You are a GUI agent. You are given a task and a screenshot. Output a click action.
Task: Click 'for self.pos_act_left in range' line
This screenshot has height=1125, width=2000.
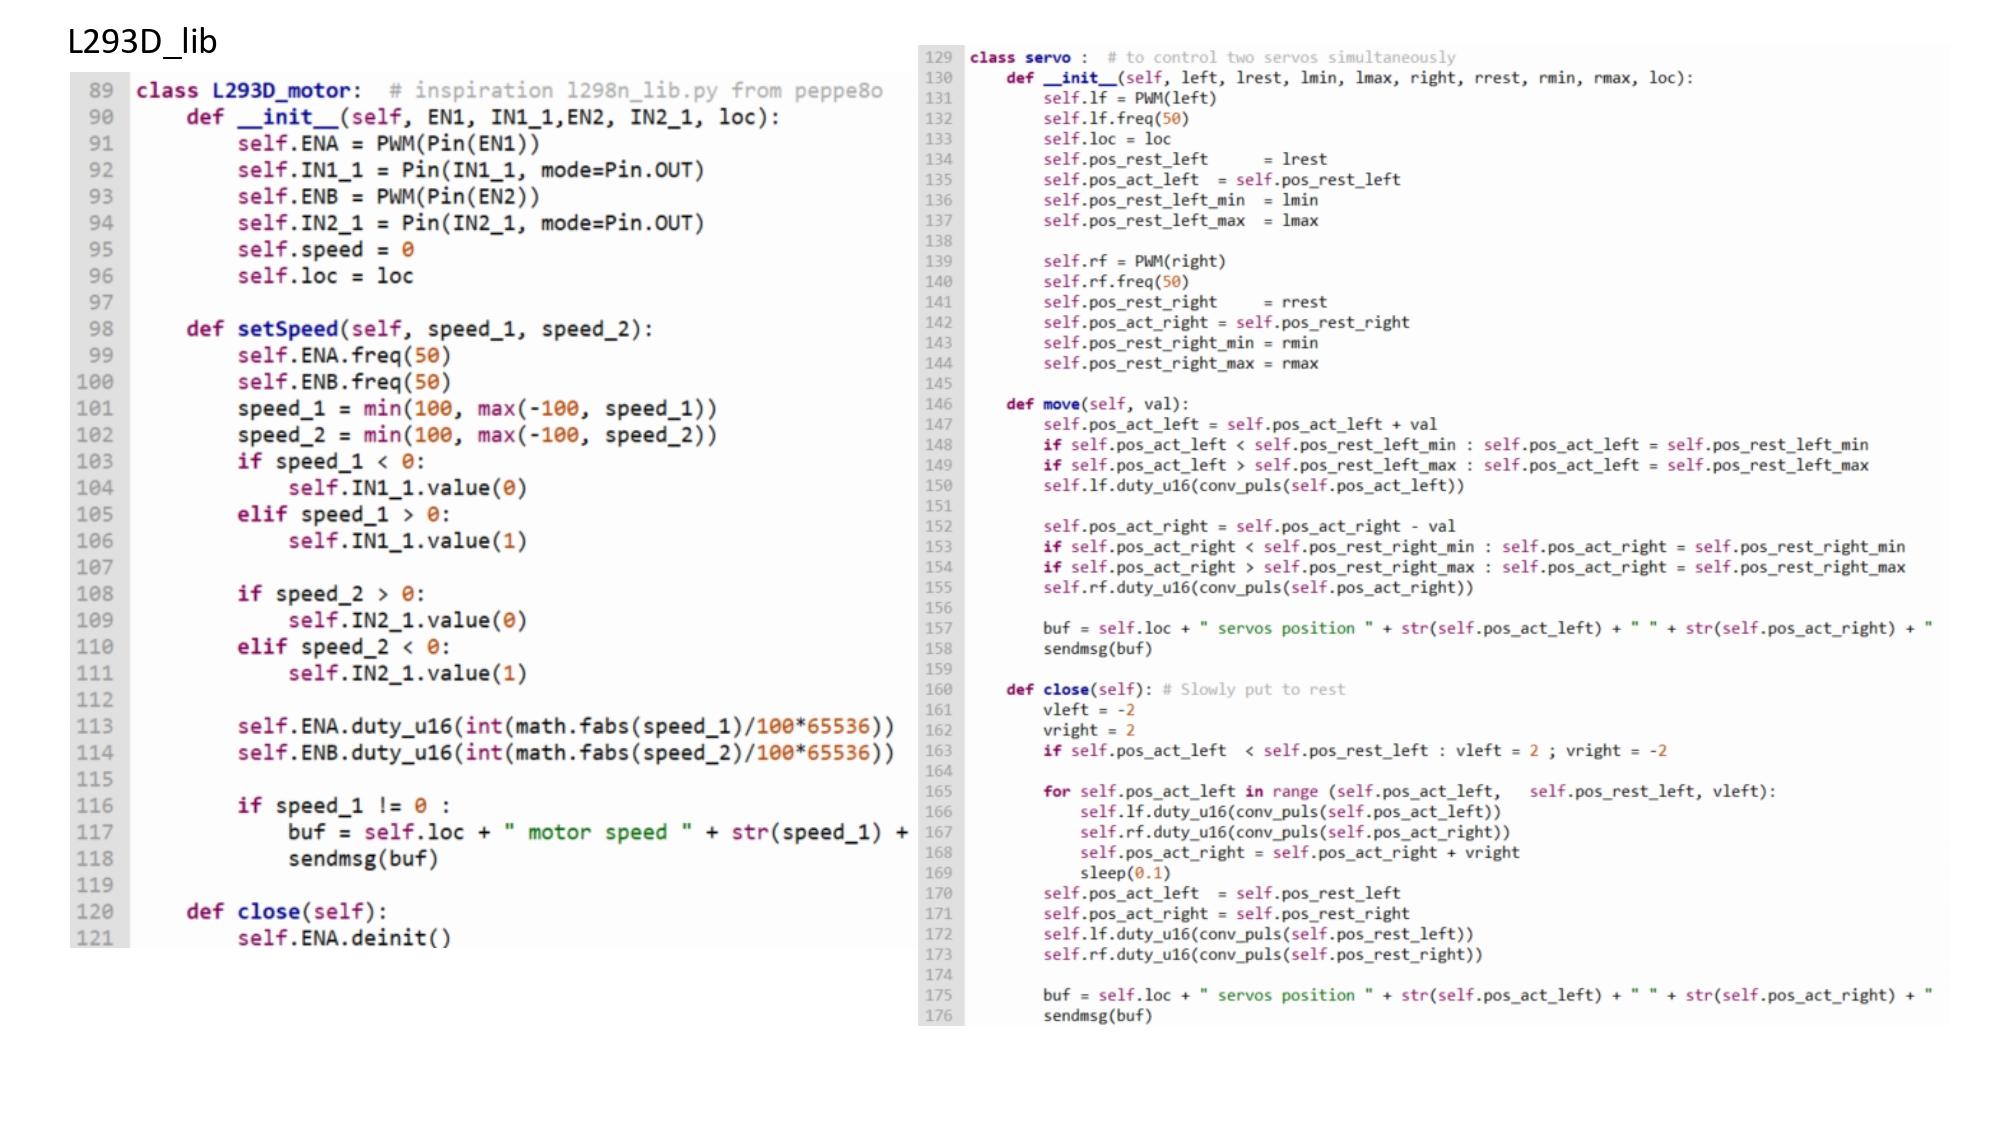coord(1410,791)
